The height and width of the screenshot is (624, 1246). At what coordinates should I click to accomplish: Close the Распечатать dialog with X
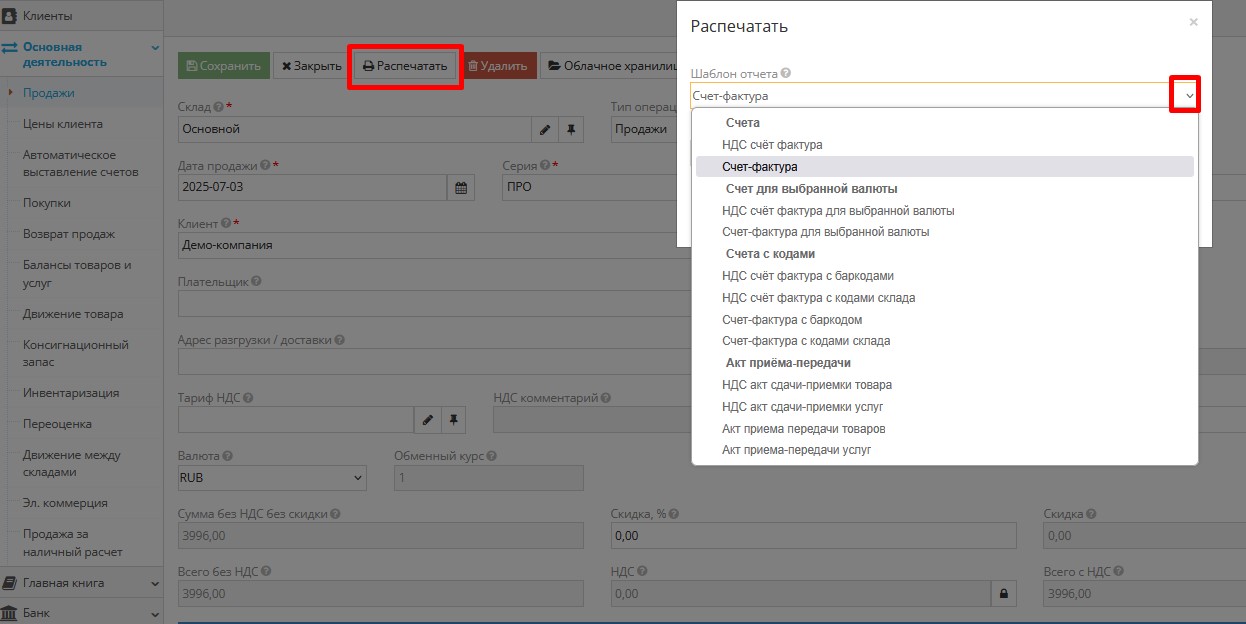(x=1193, y=22)
